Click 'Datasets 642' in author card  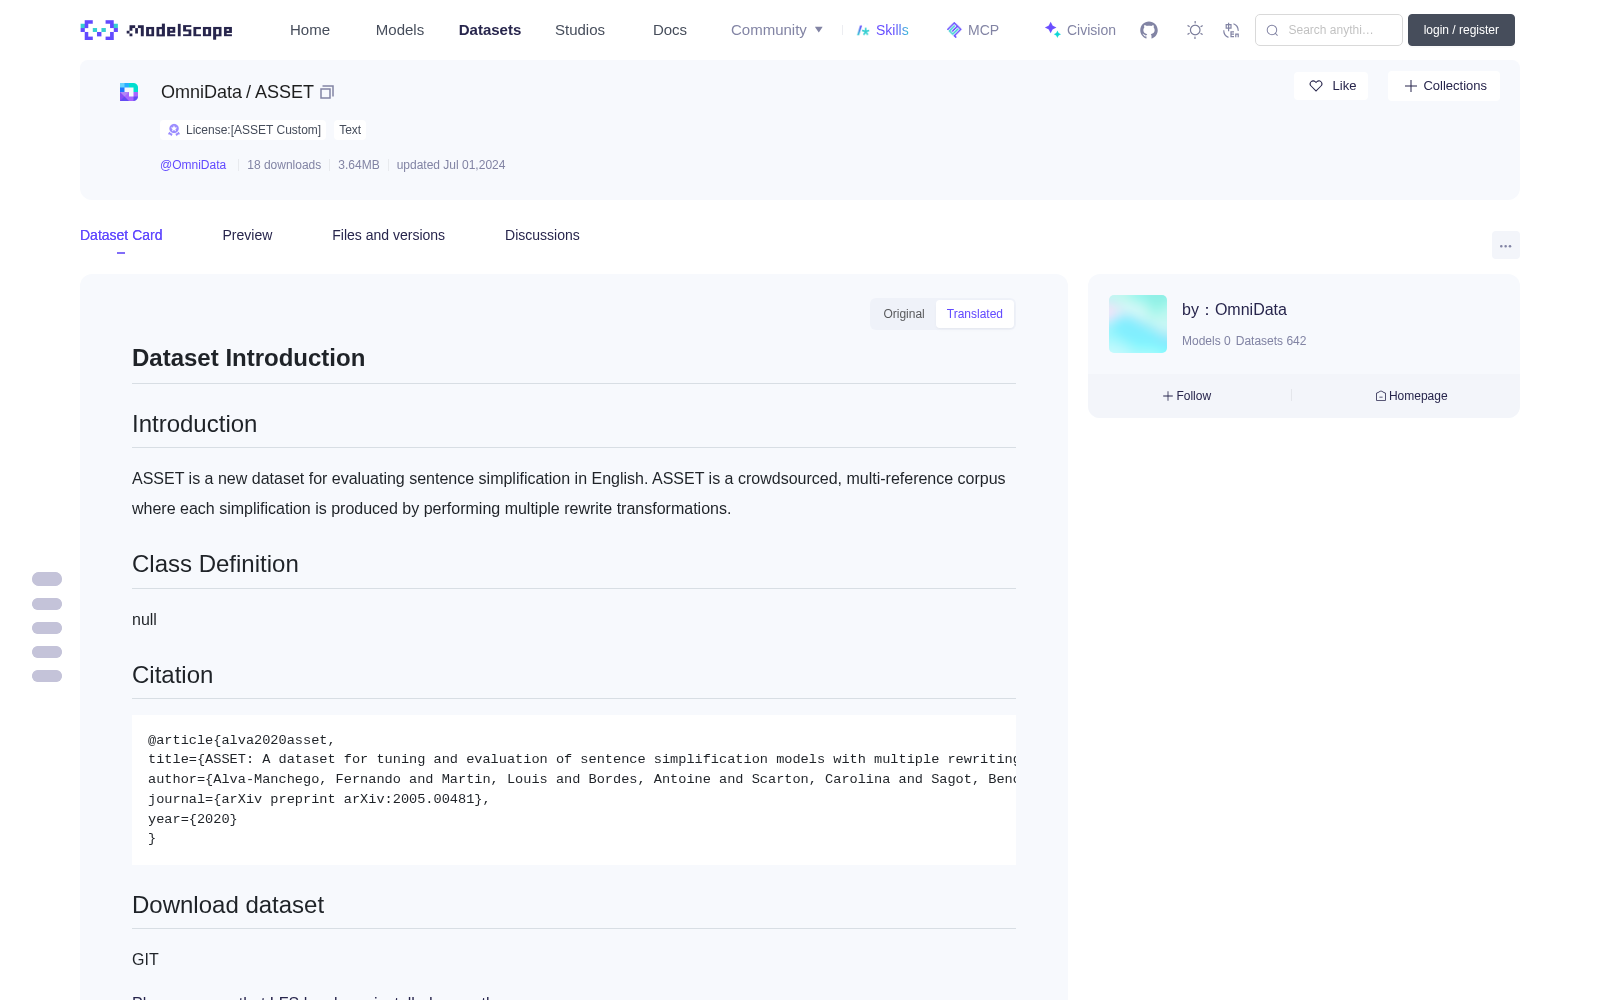1271,341
